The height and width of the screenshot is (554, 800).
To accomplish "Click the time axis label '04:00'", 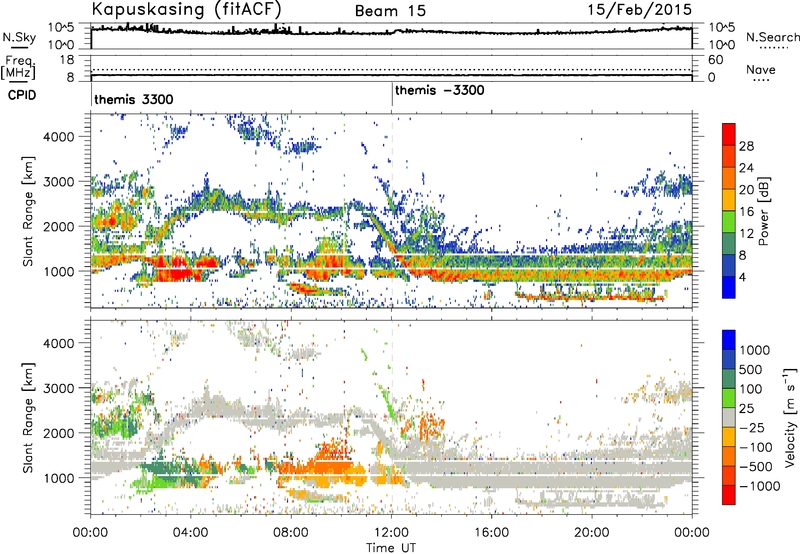I will coord(191,533).
